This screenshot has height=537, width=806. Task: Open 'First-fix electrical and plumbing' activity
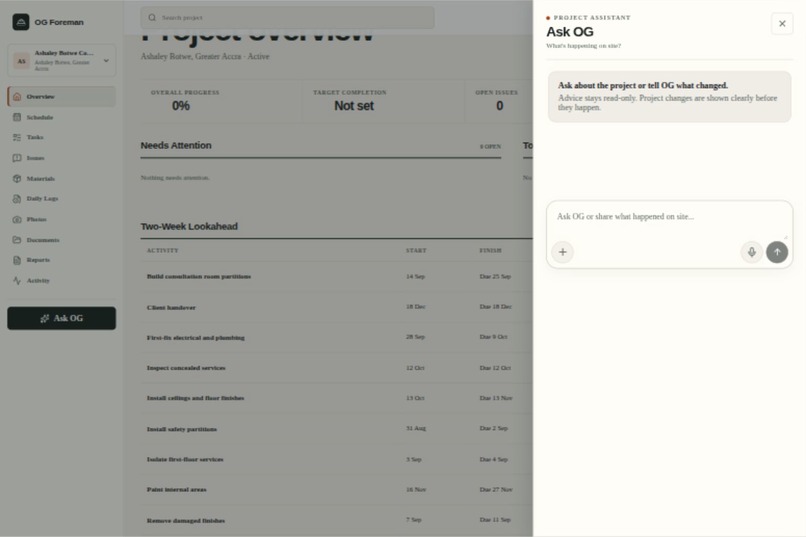pyautogui.click(x=195, y=338)
